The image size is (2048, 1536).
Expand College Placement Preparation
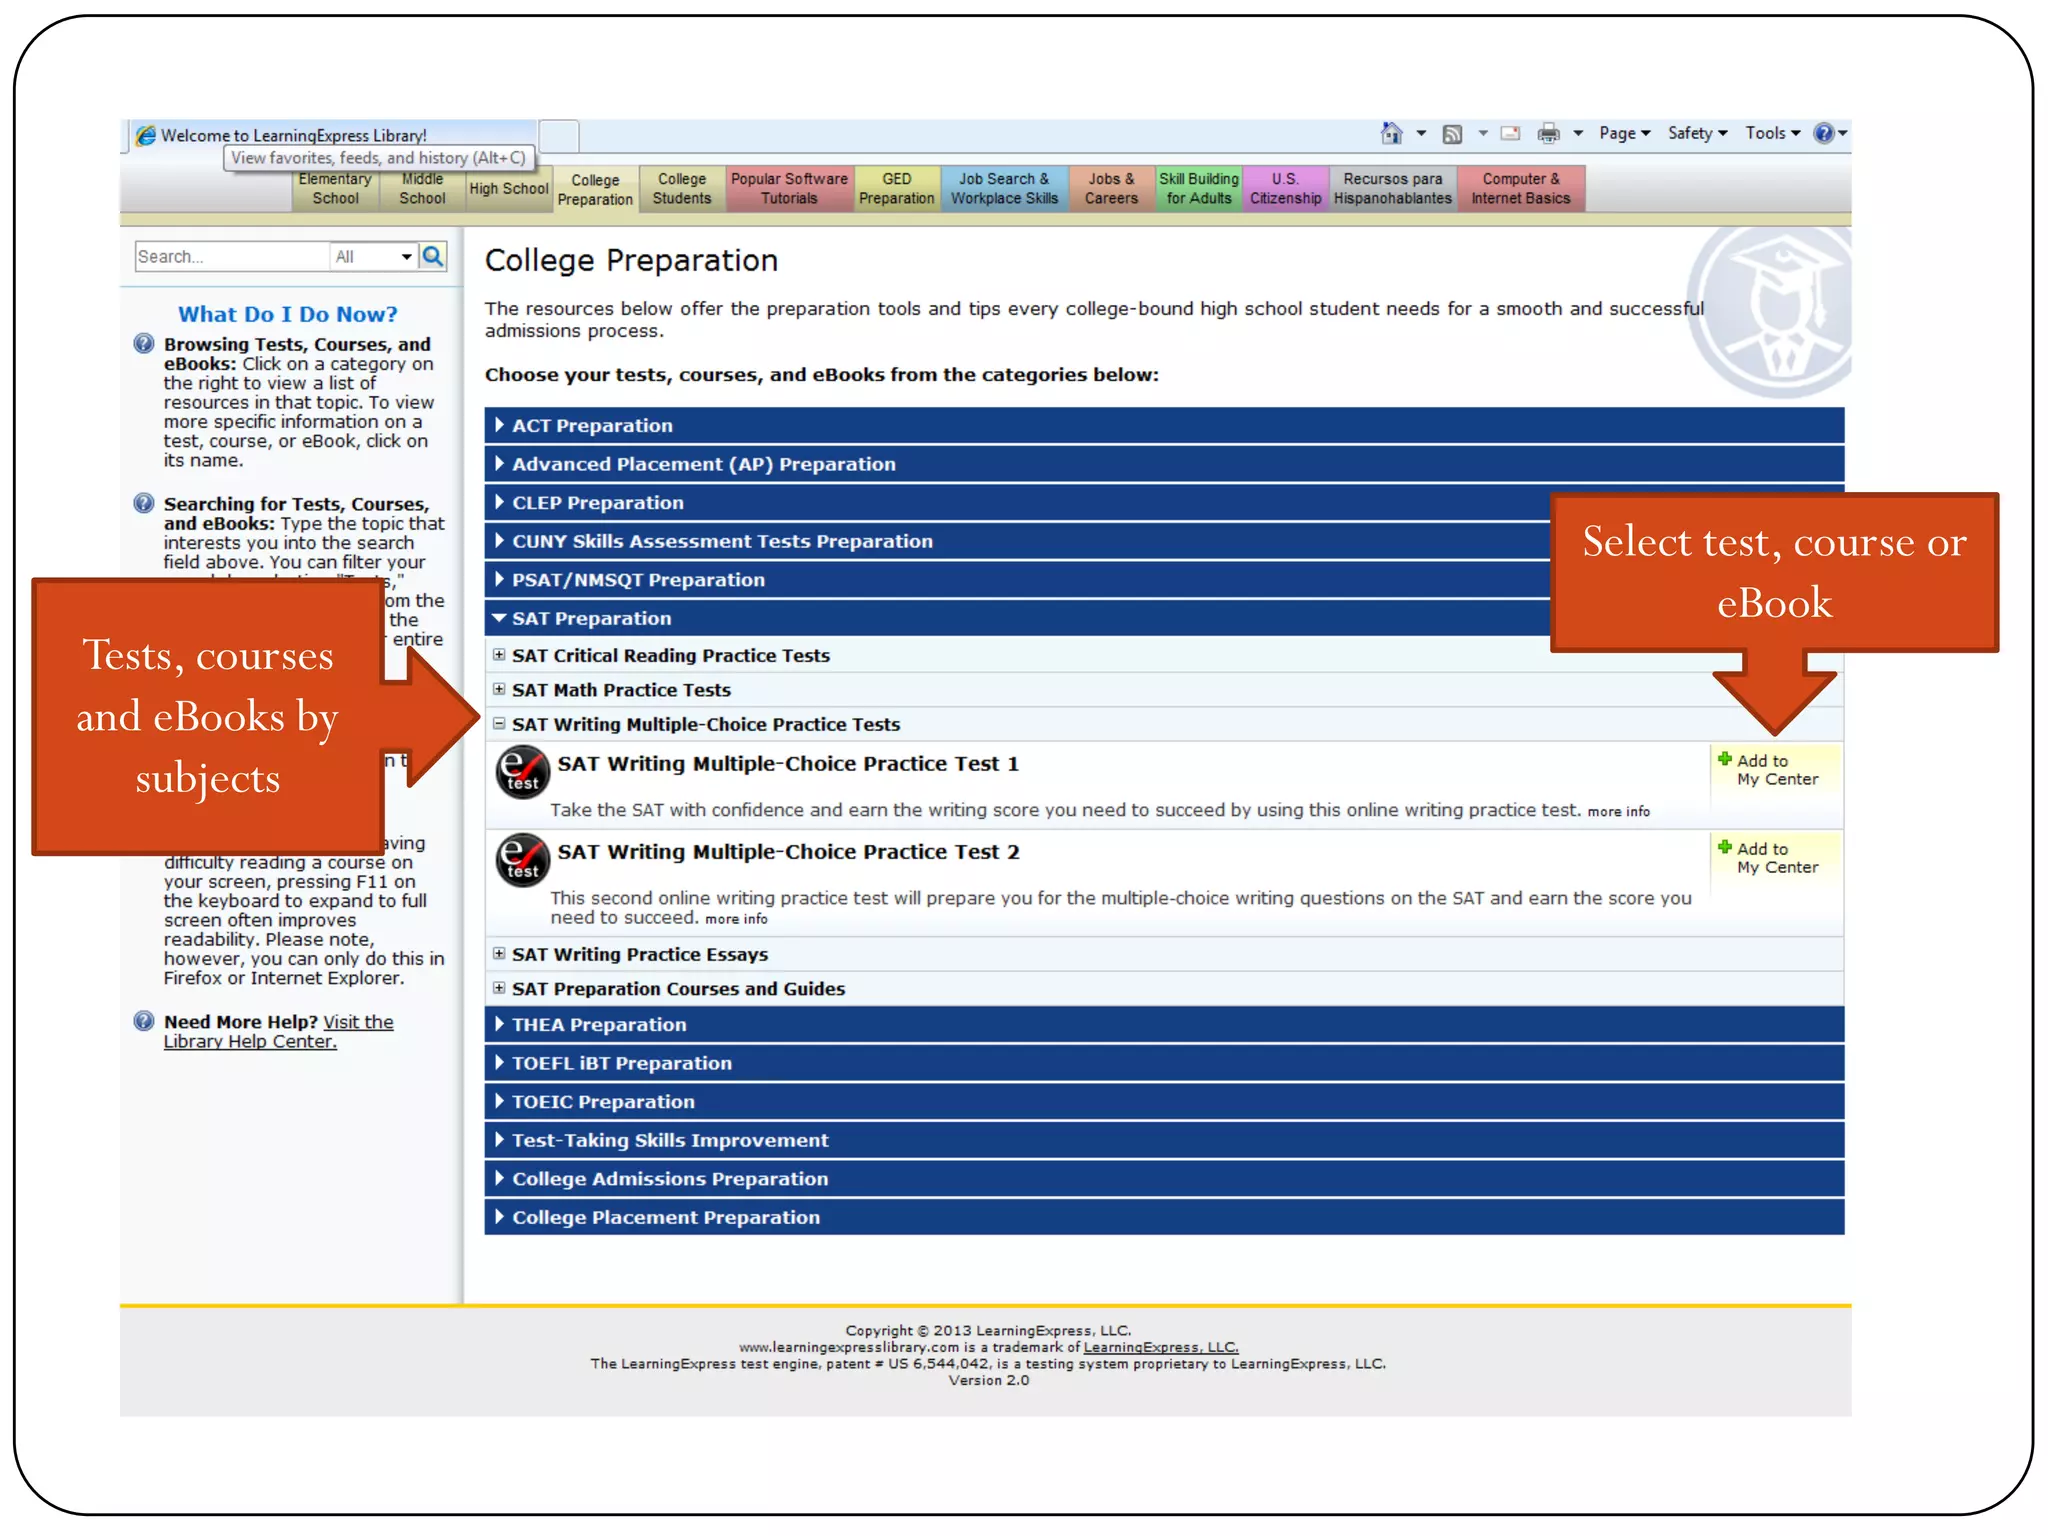pyautogui.click(x=1164, y=1217)
